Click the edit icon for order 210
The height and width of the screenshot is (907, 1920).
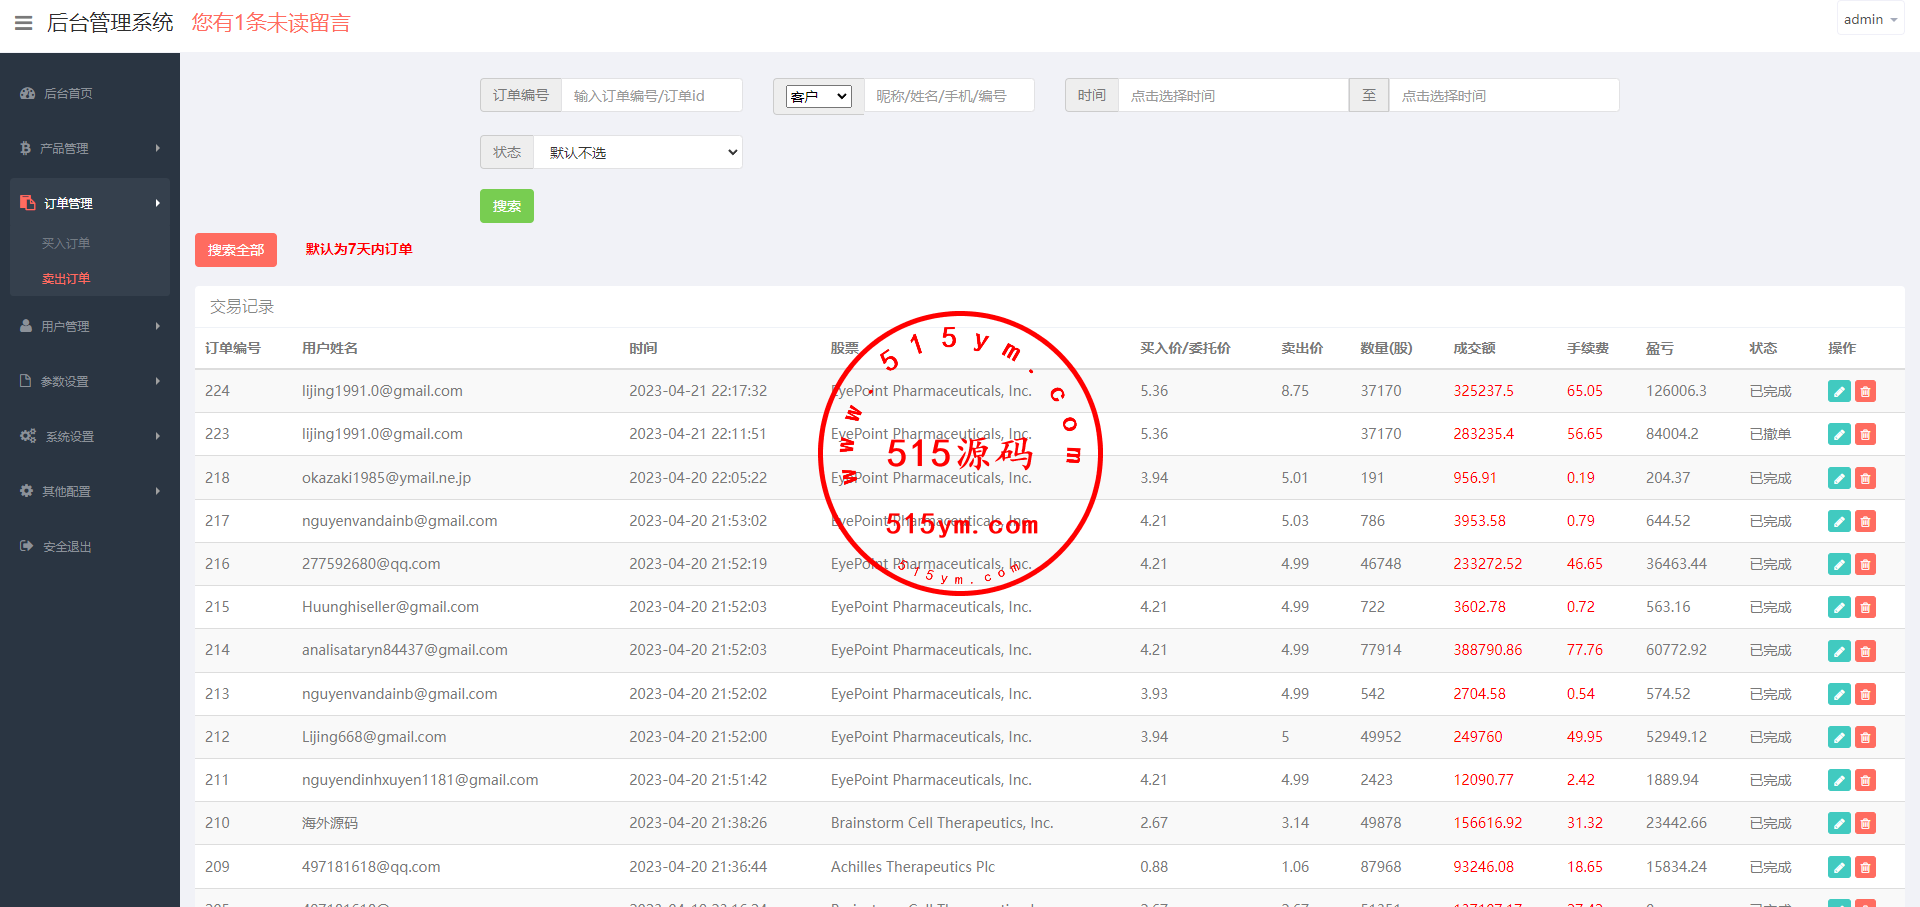coord(1838,823)
